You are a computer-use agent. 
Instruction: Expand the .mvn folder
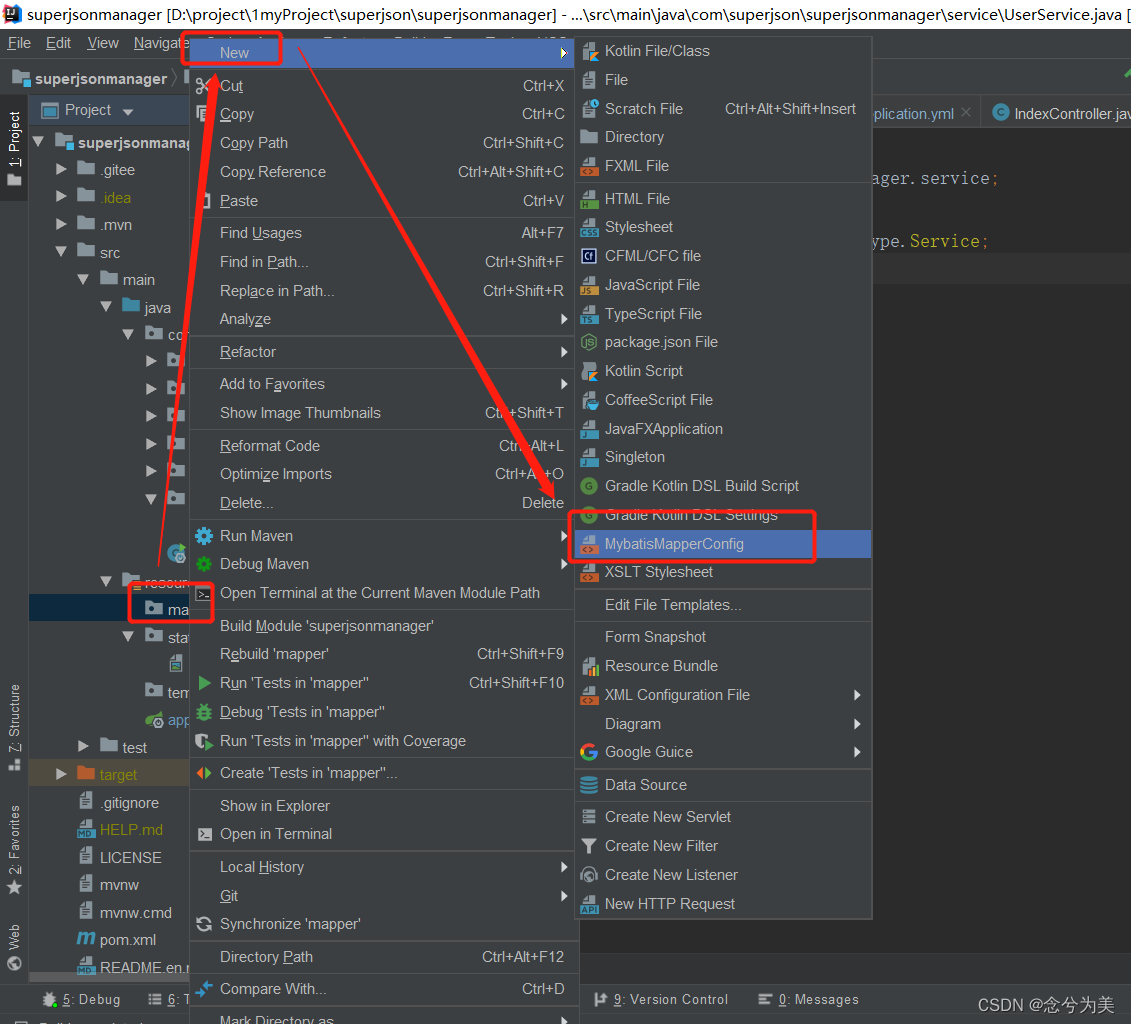[61, 224]
